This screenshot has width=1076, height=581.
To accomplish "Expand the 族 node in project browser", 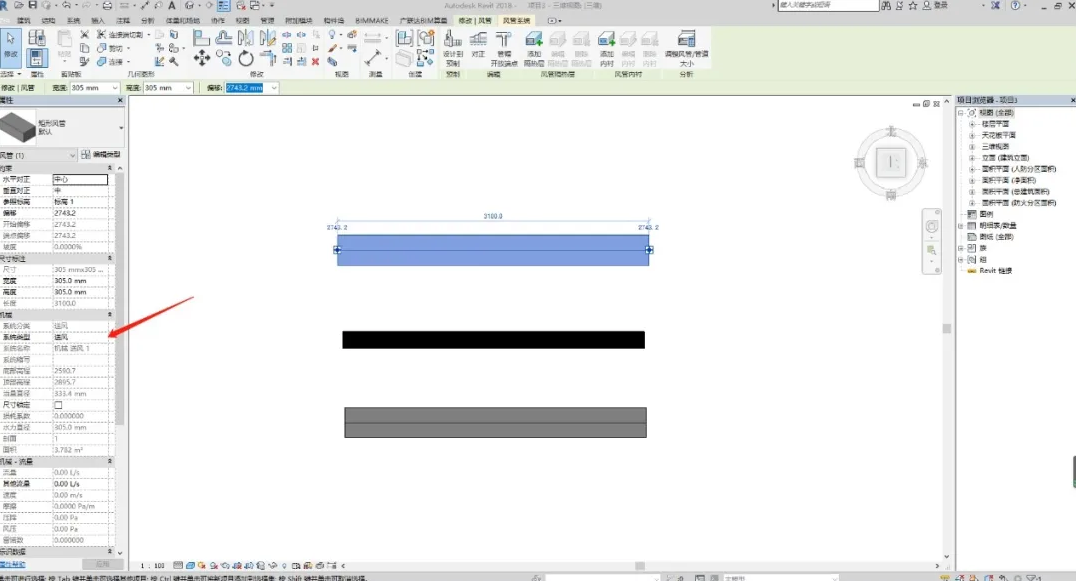I will click(961, 248).
